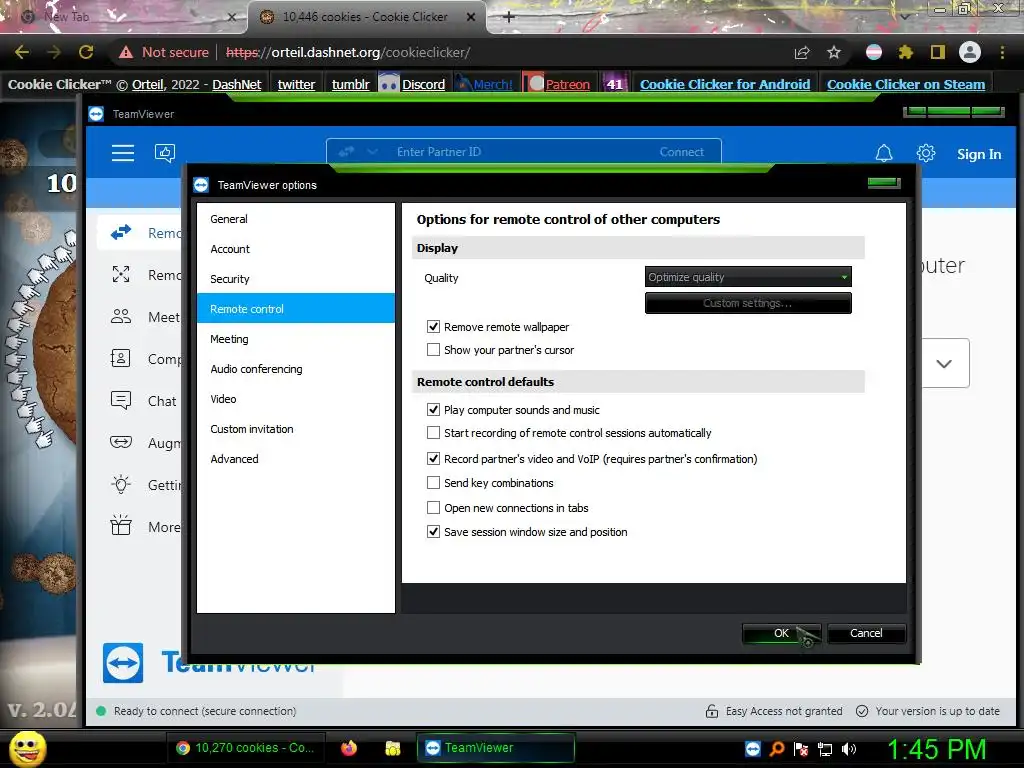
Task: Select Security options category
Action: click(295, 279)
